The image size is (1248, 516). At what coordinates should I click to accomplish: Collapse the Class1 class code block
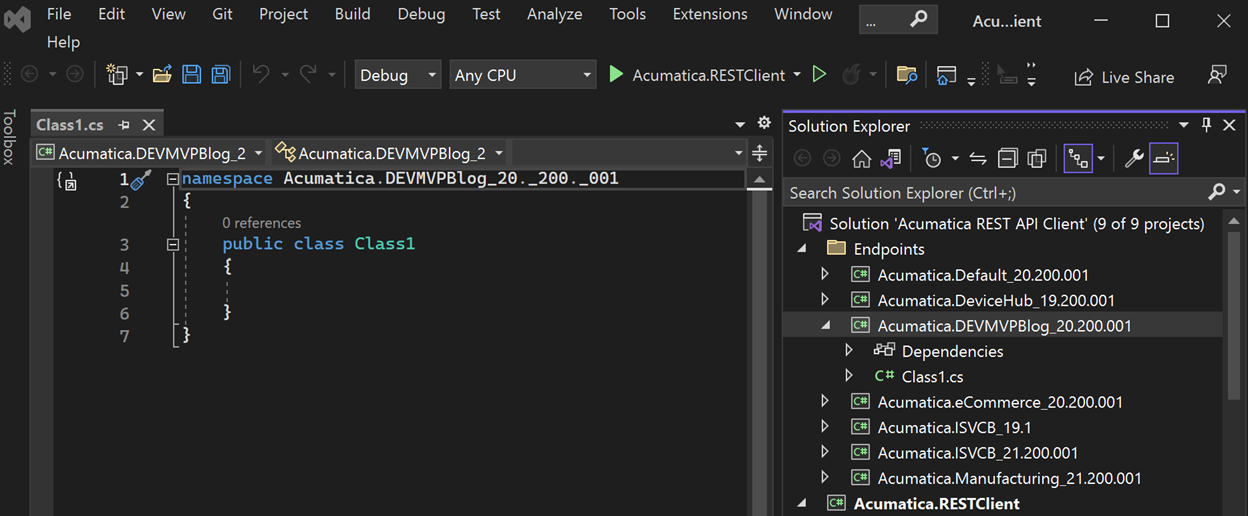(172, 244)
